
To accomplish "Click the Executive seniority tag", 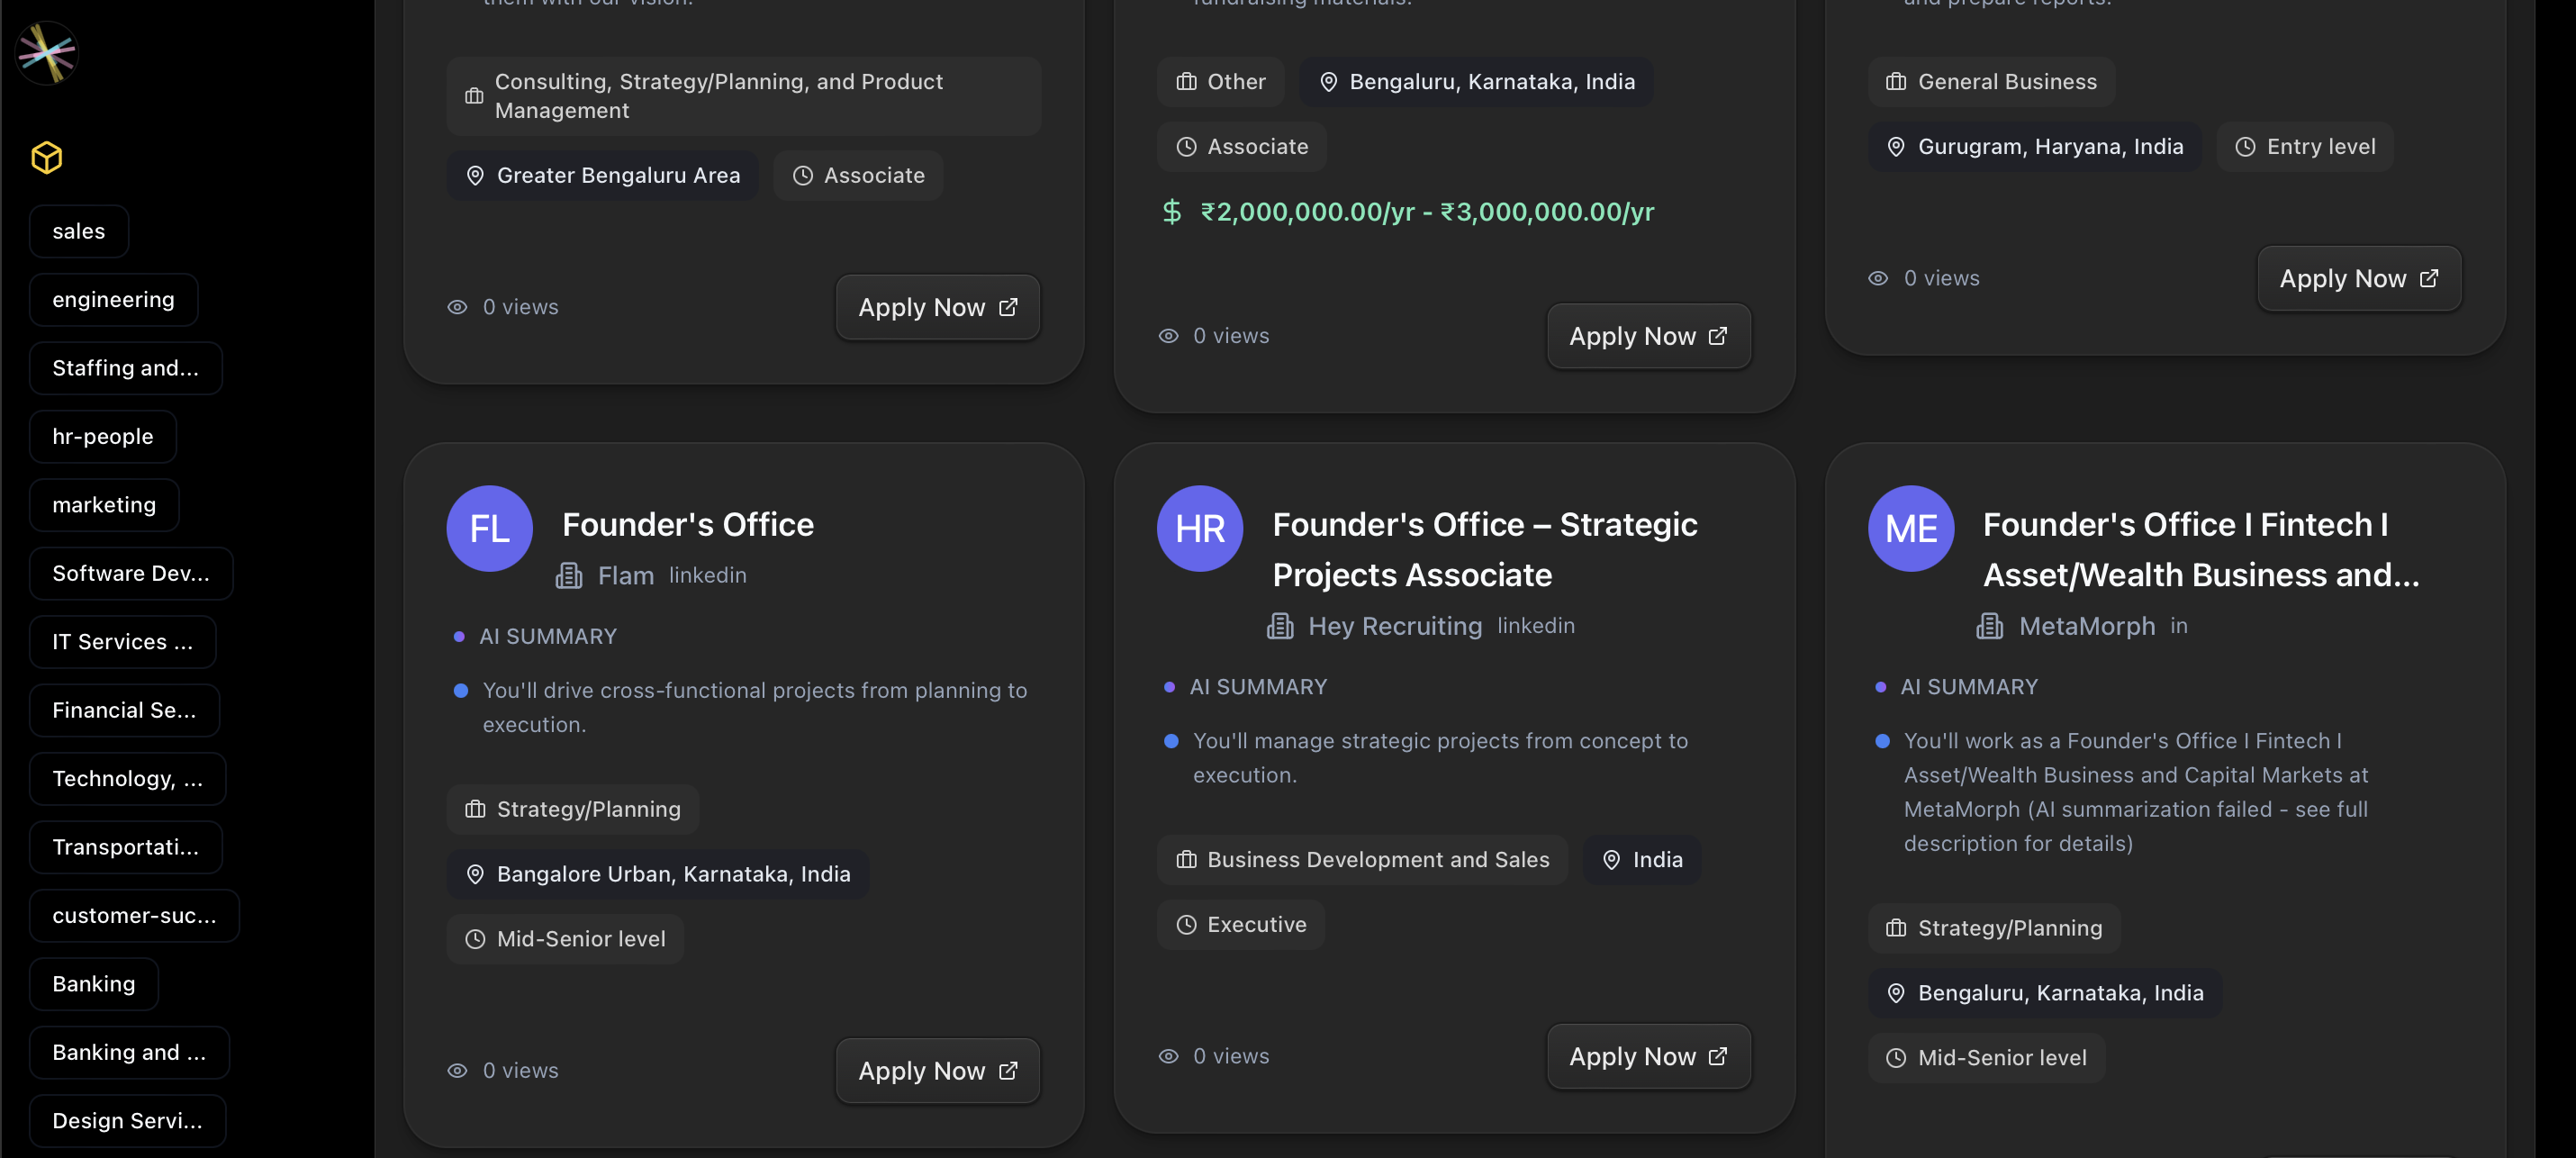I will point(1240,925).
